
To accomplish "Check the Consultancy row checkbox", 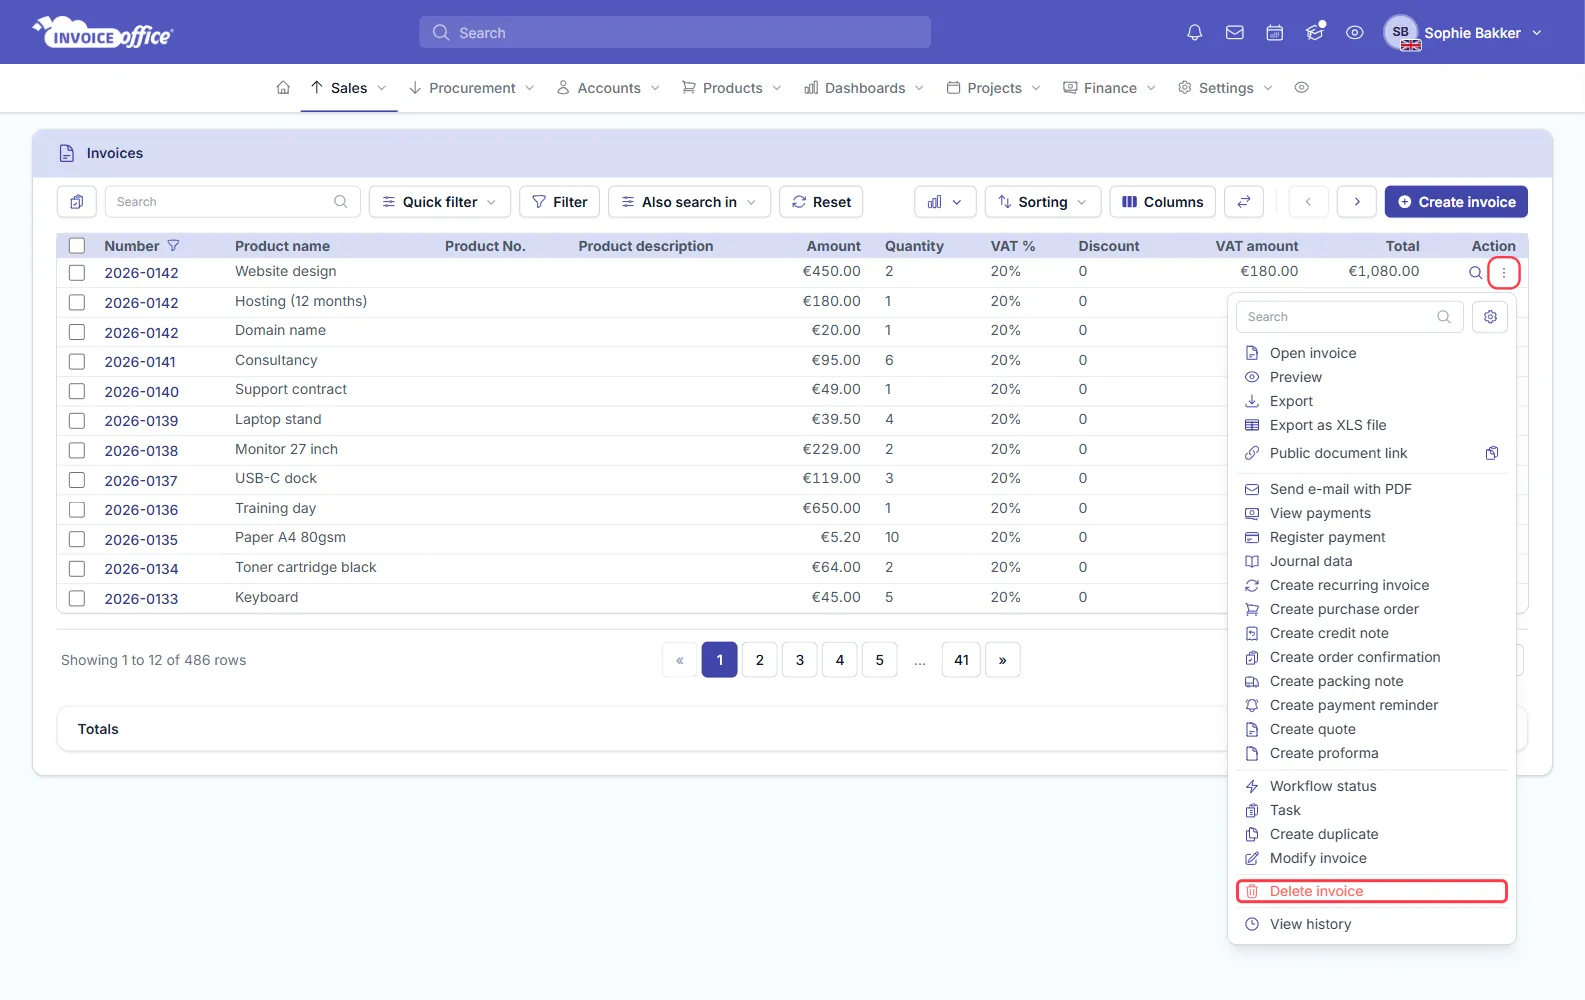I will point(77,361).
